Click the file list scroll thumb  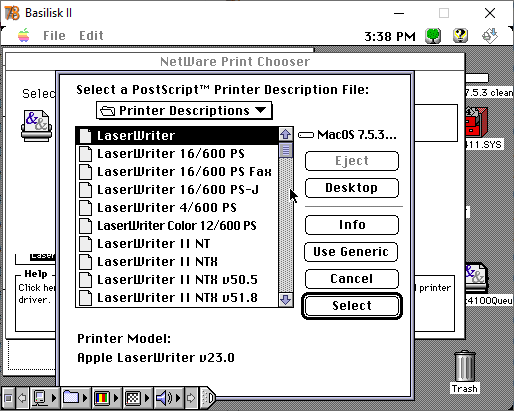286,150
